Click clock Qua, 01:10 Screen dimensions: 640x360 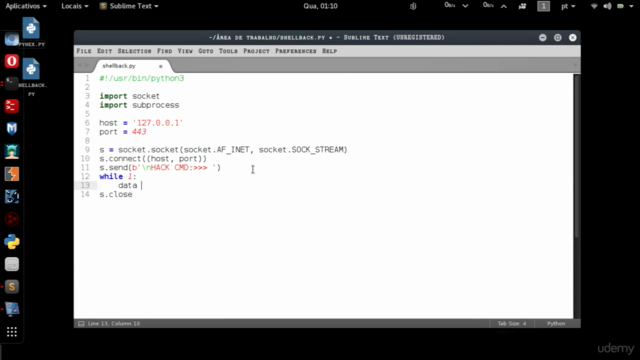pos(320,6)
